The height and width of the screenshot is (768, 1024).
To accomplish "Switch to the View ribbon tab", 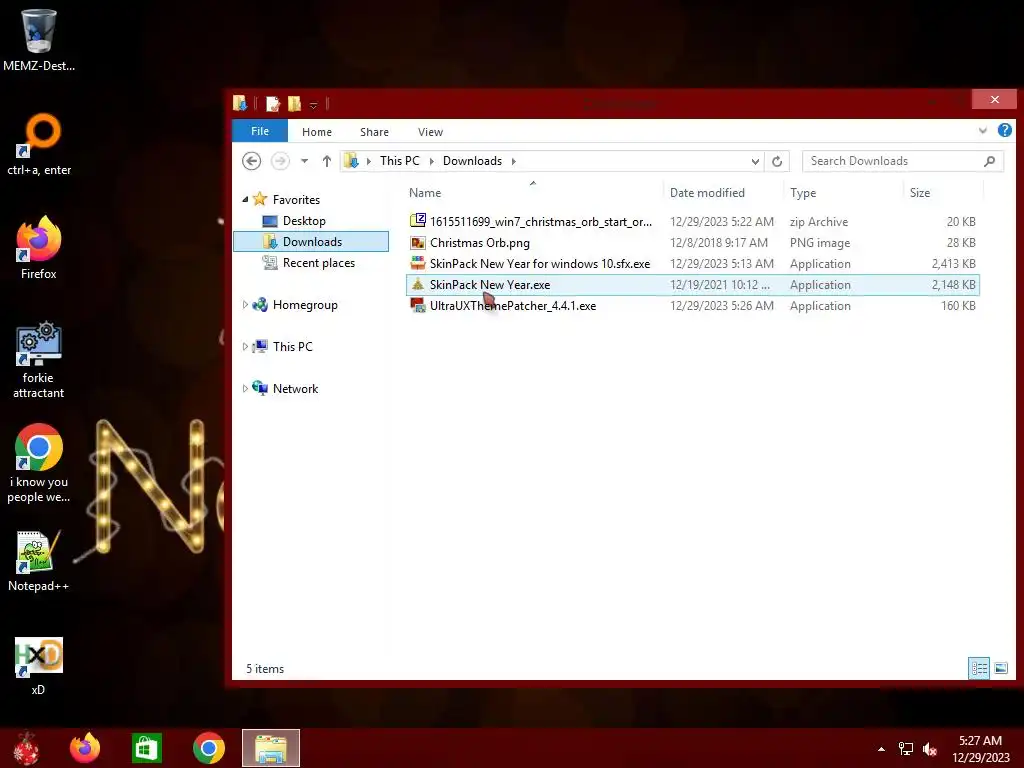I will coord(430,132).
